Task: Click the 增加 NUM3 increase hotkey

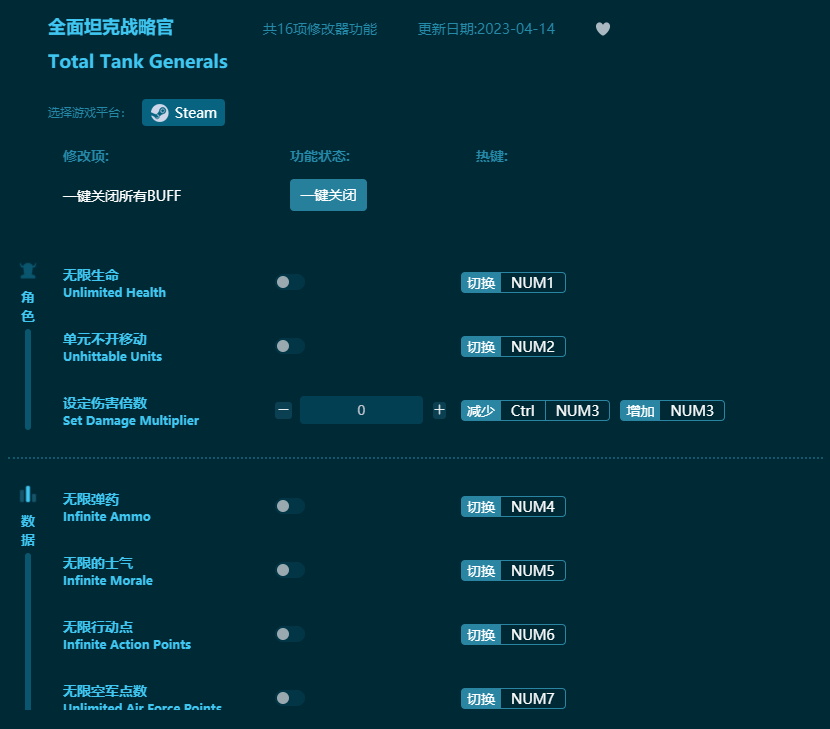Action: tap(672, 410)
